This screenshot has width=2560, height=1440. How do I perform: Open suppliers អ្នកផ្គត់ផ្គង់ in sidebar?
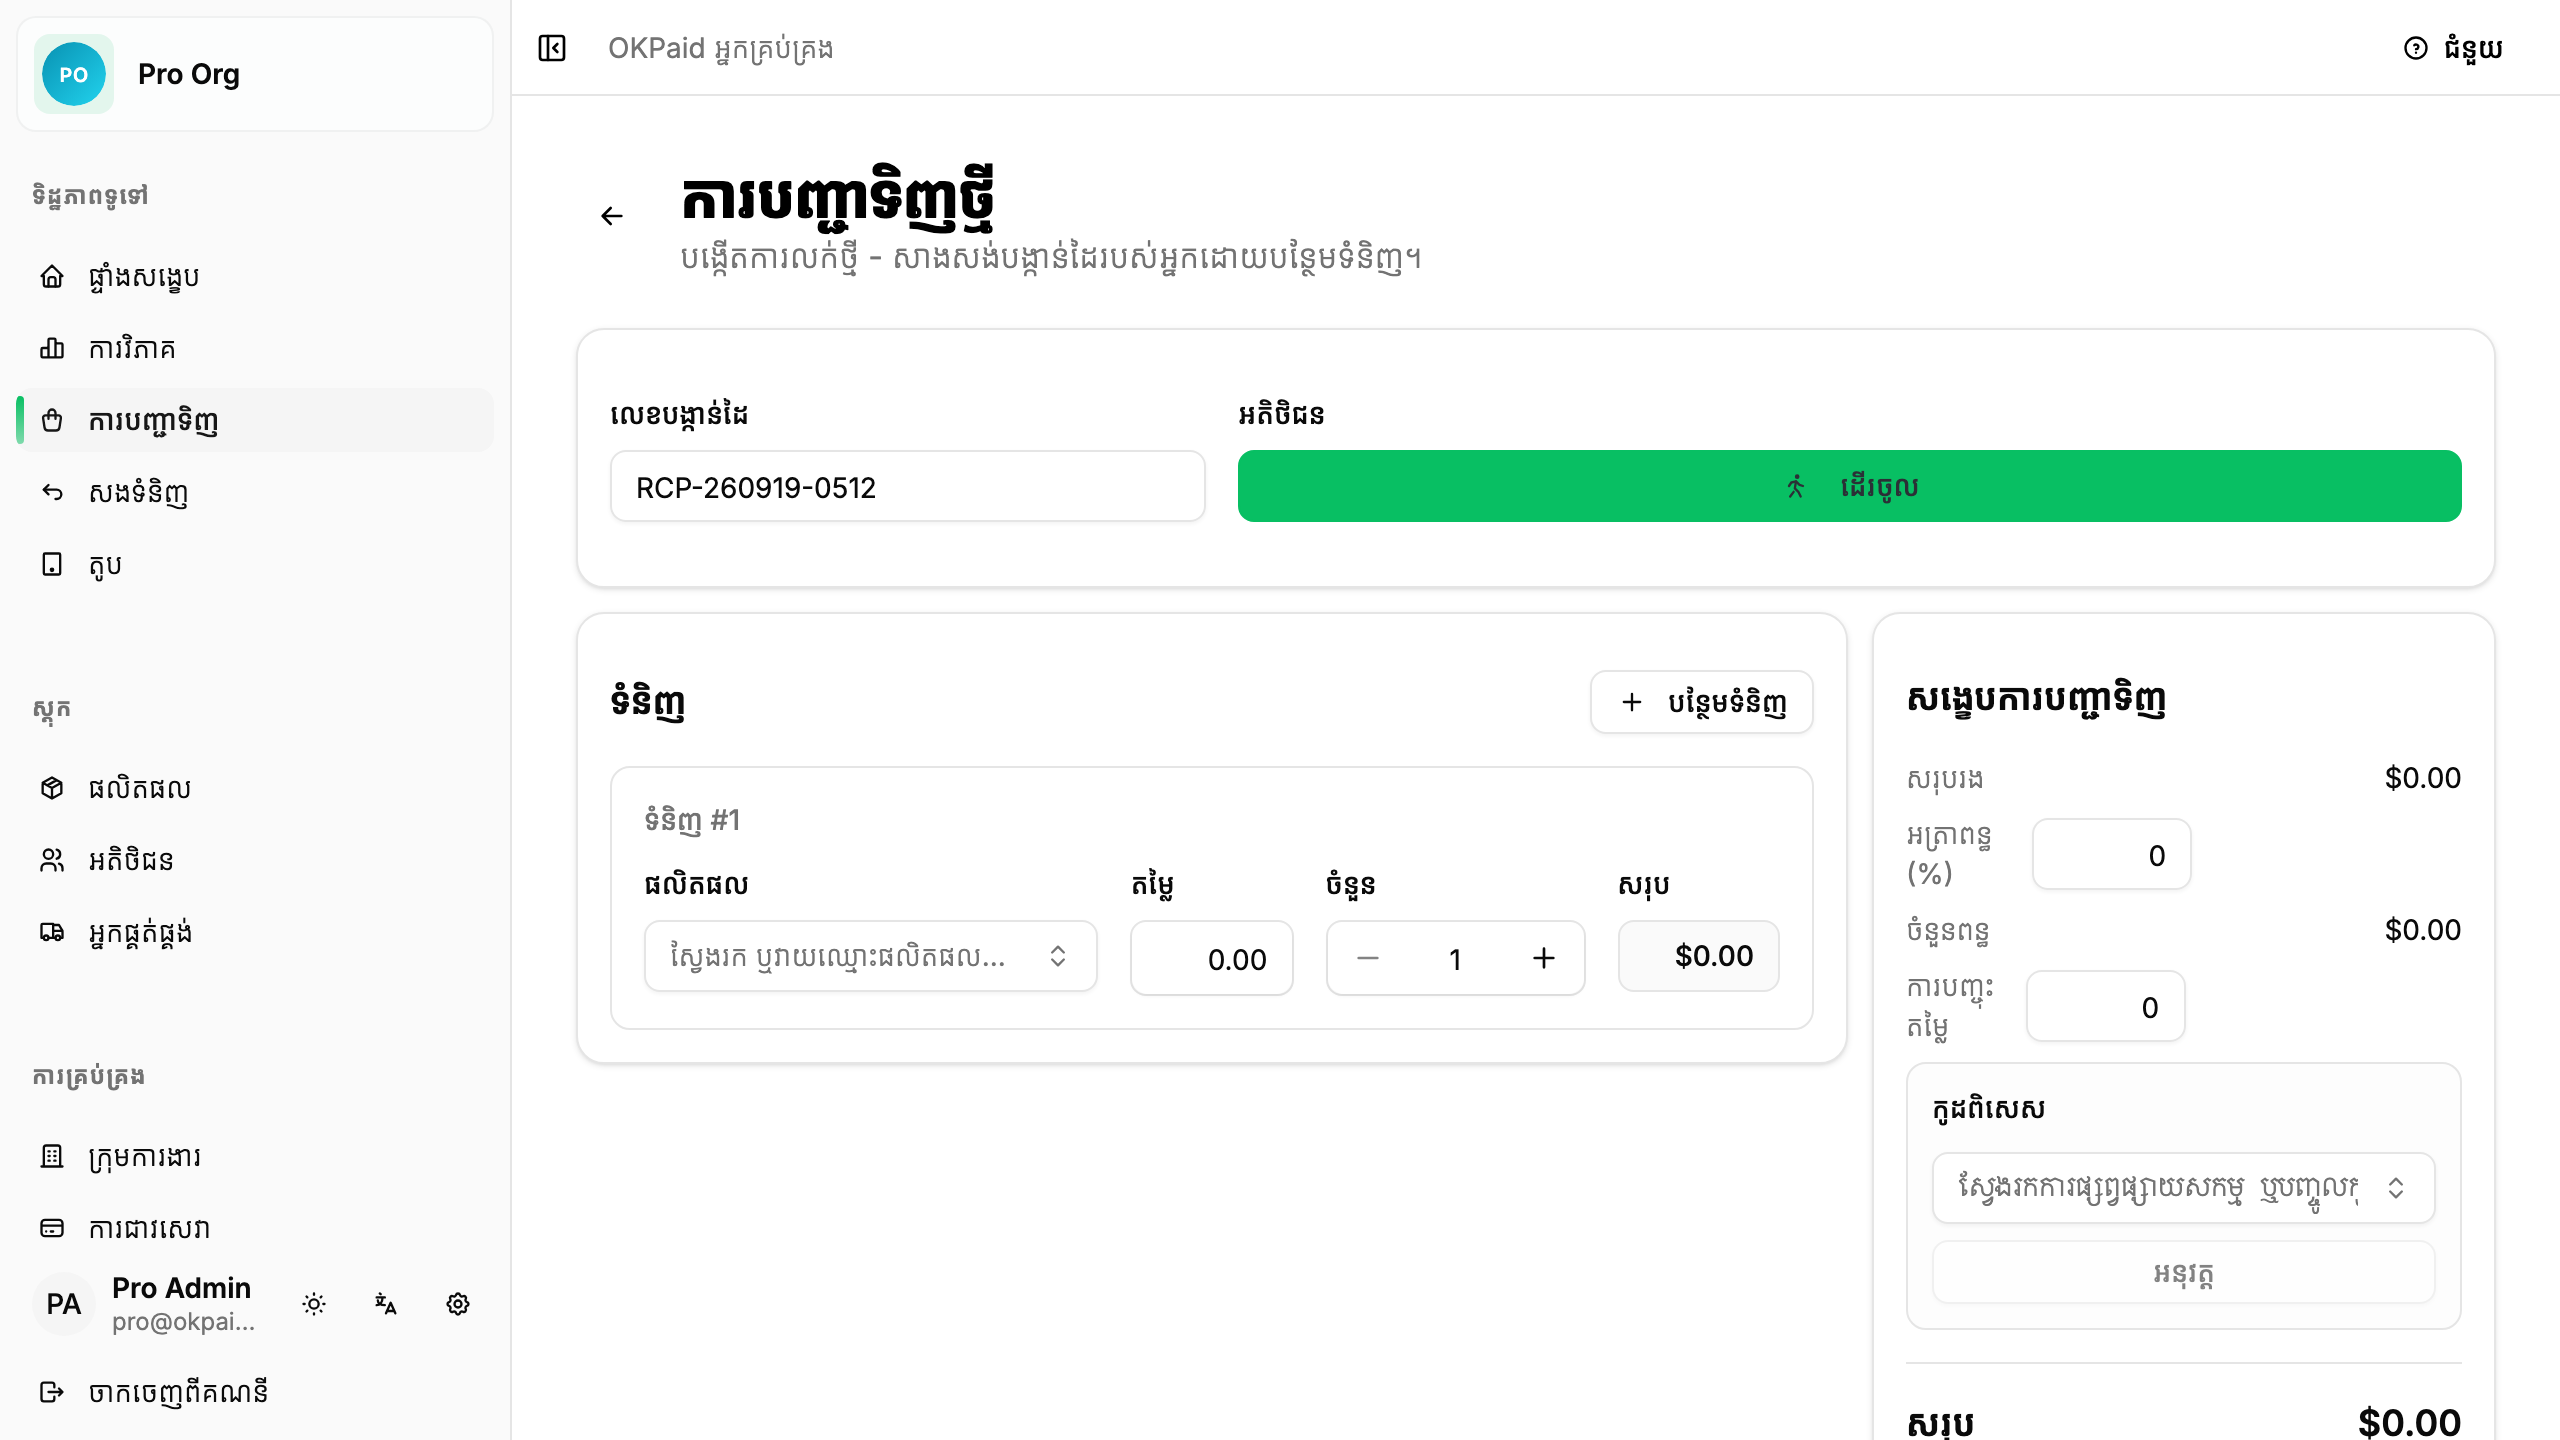pos(255,932)
